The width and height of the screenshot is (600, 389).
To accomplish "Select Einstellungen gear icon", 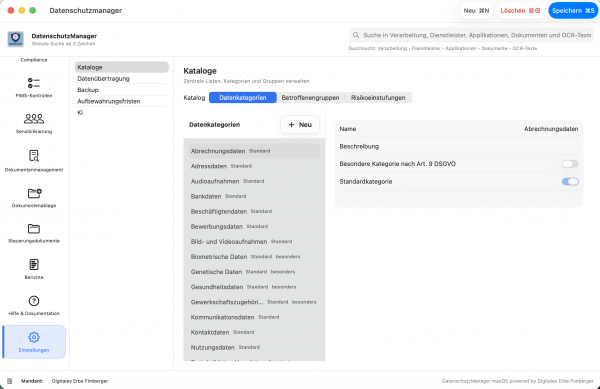I will 34,337.
